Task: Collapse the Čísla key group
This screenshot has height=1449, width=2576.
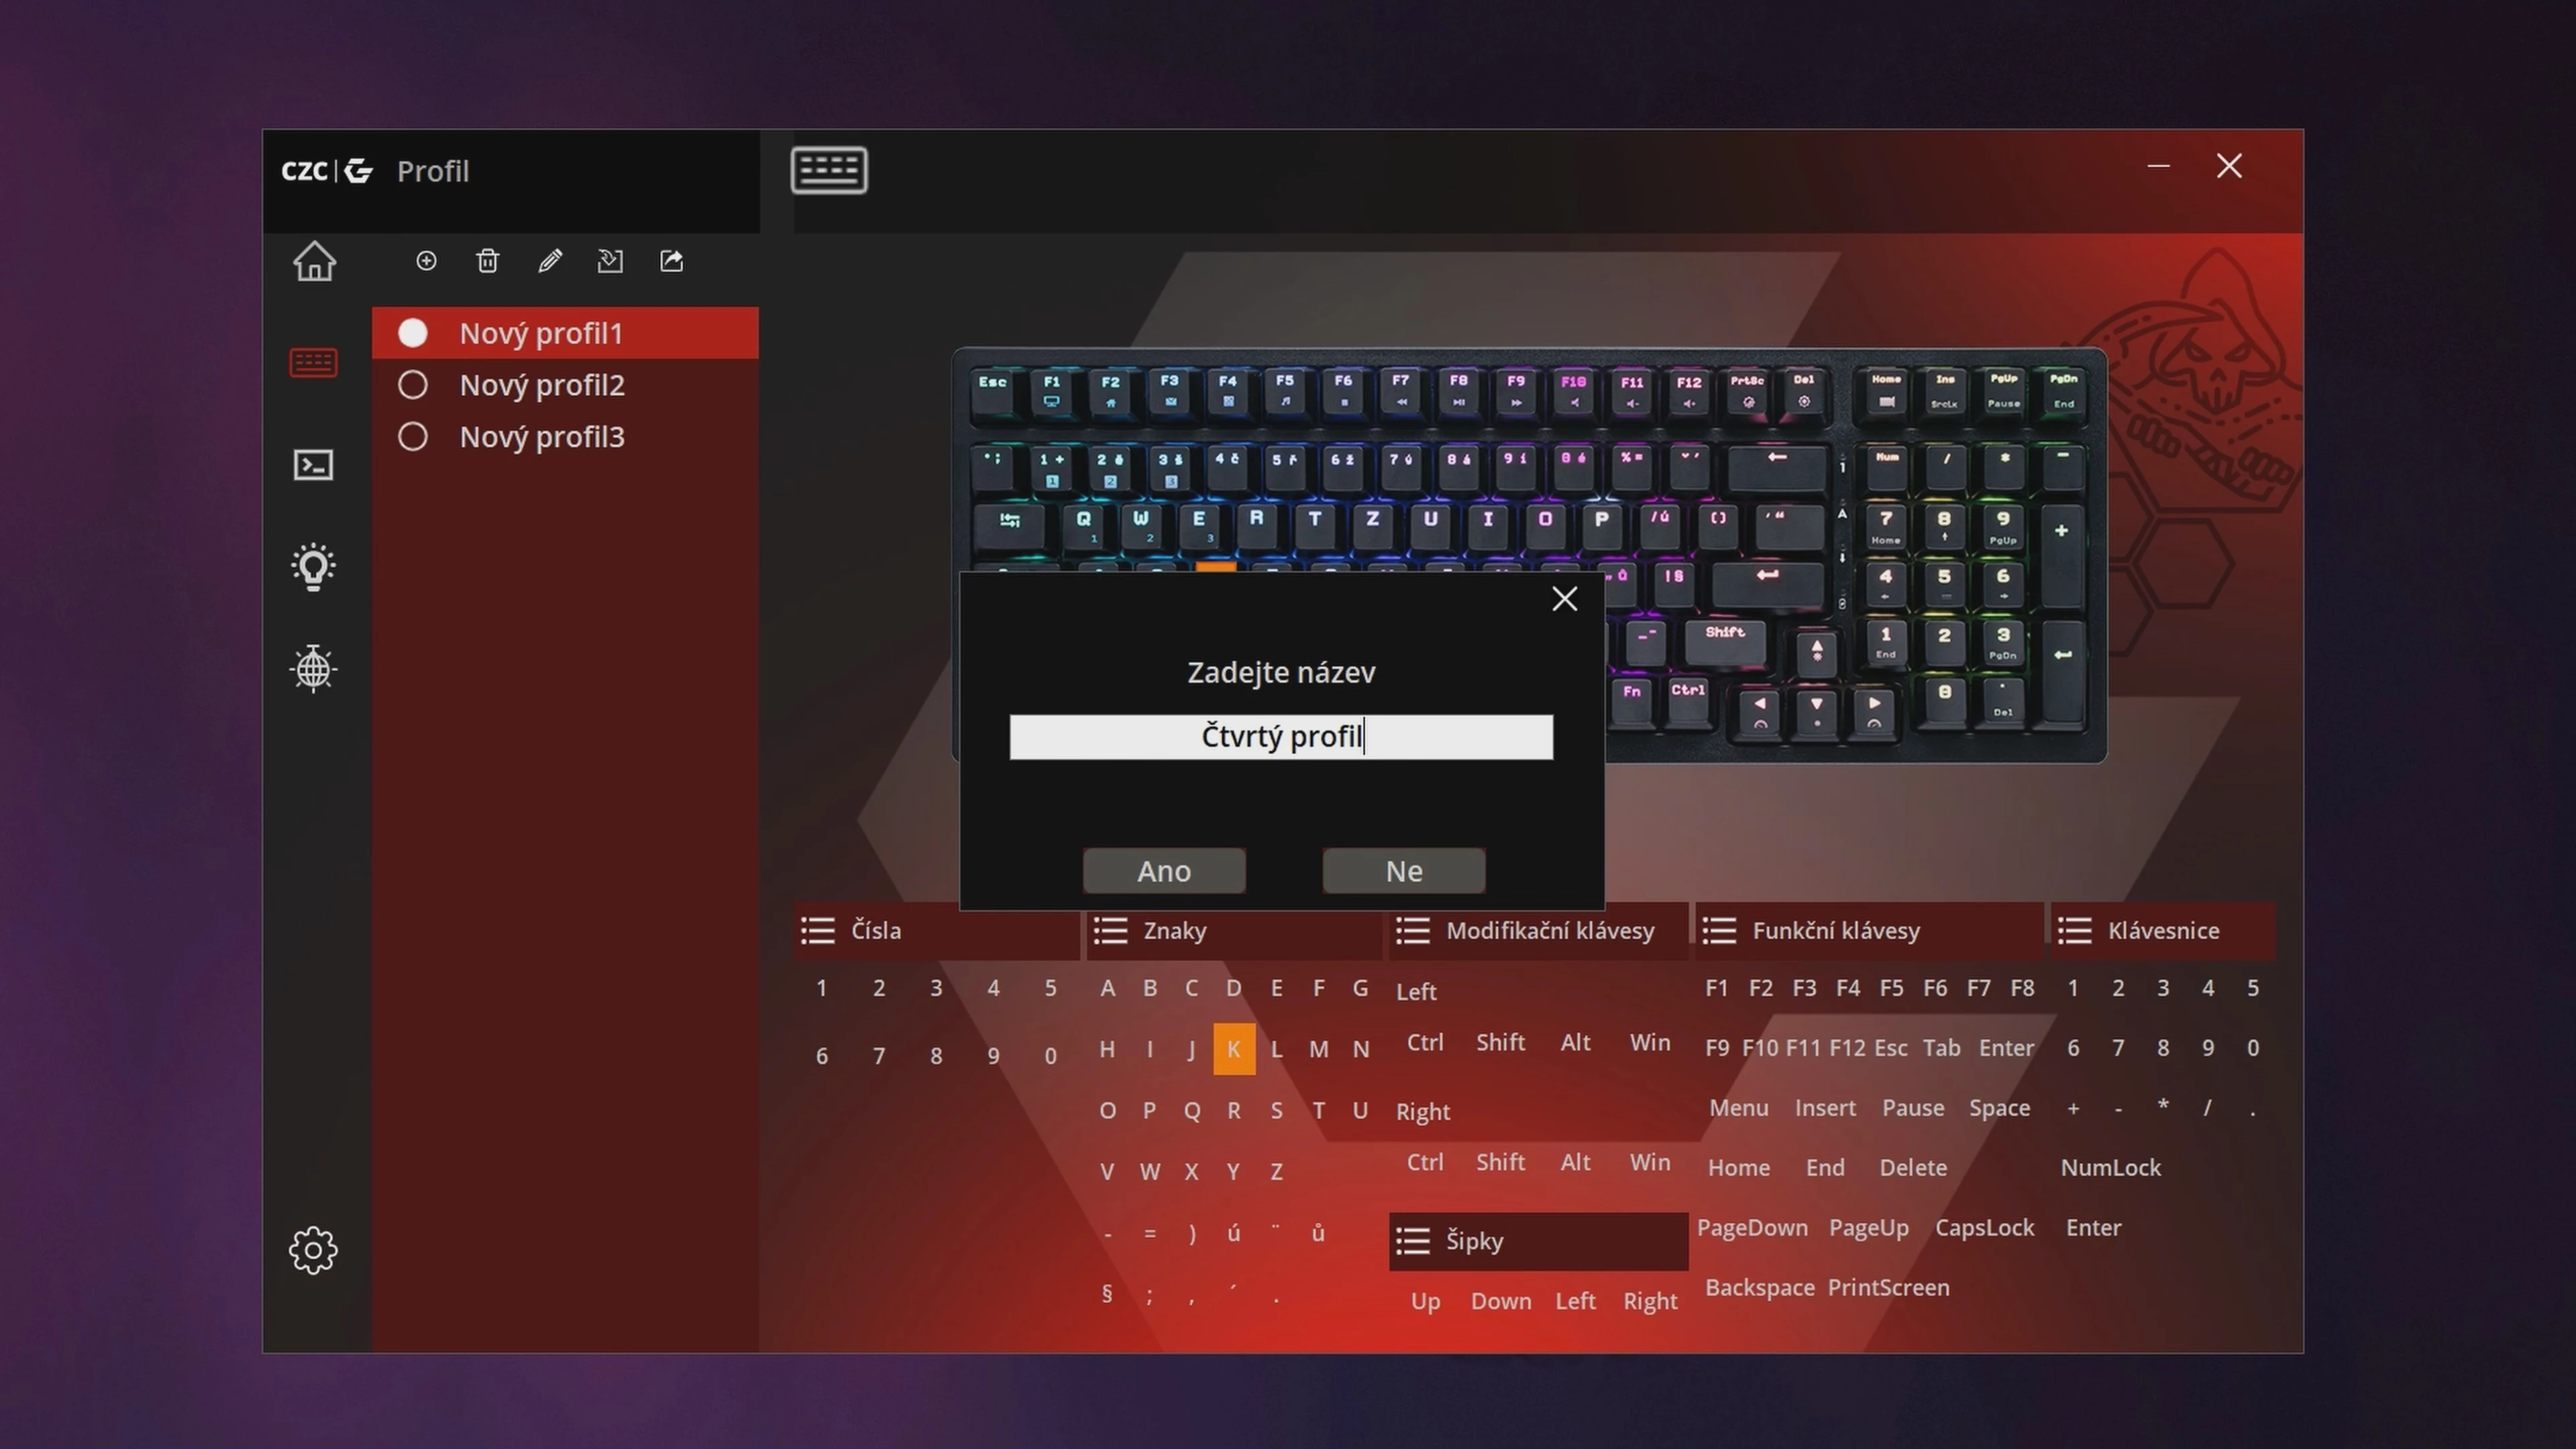Action: (x=818, y=931)
